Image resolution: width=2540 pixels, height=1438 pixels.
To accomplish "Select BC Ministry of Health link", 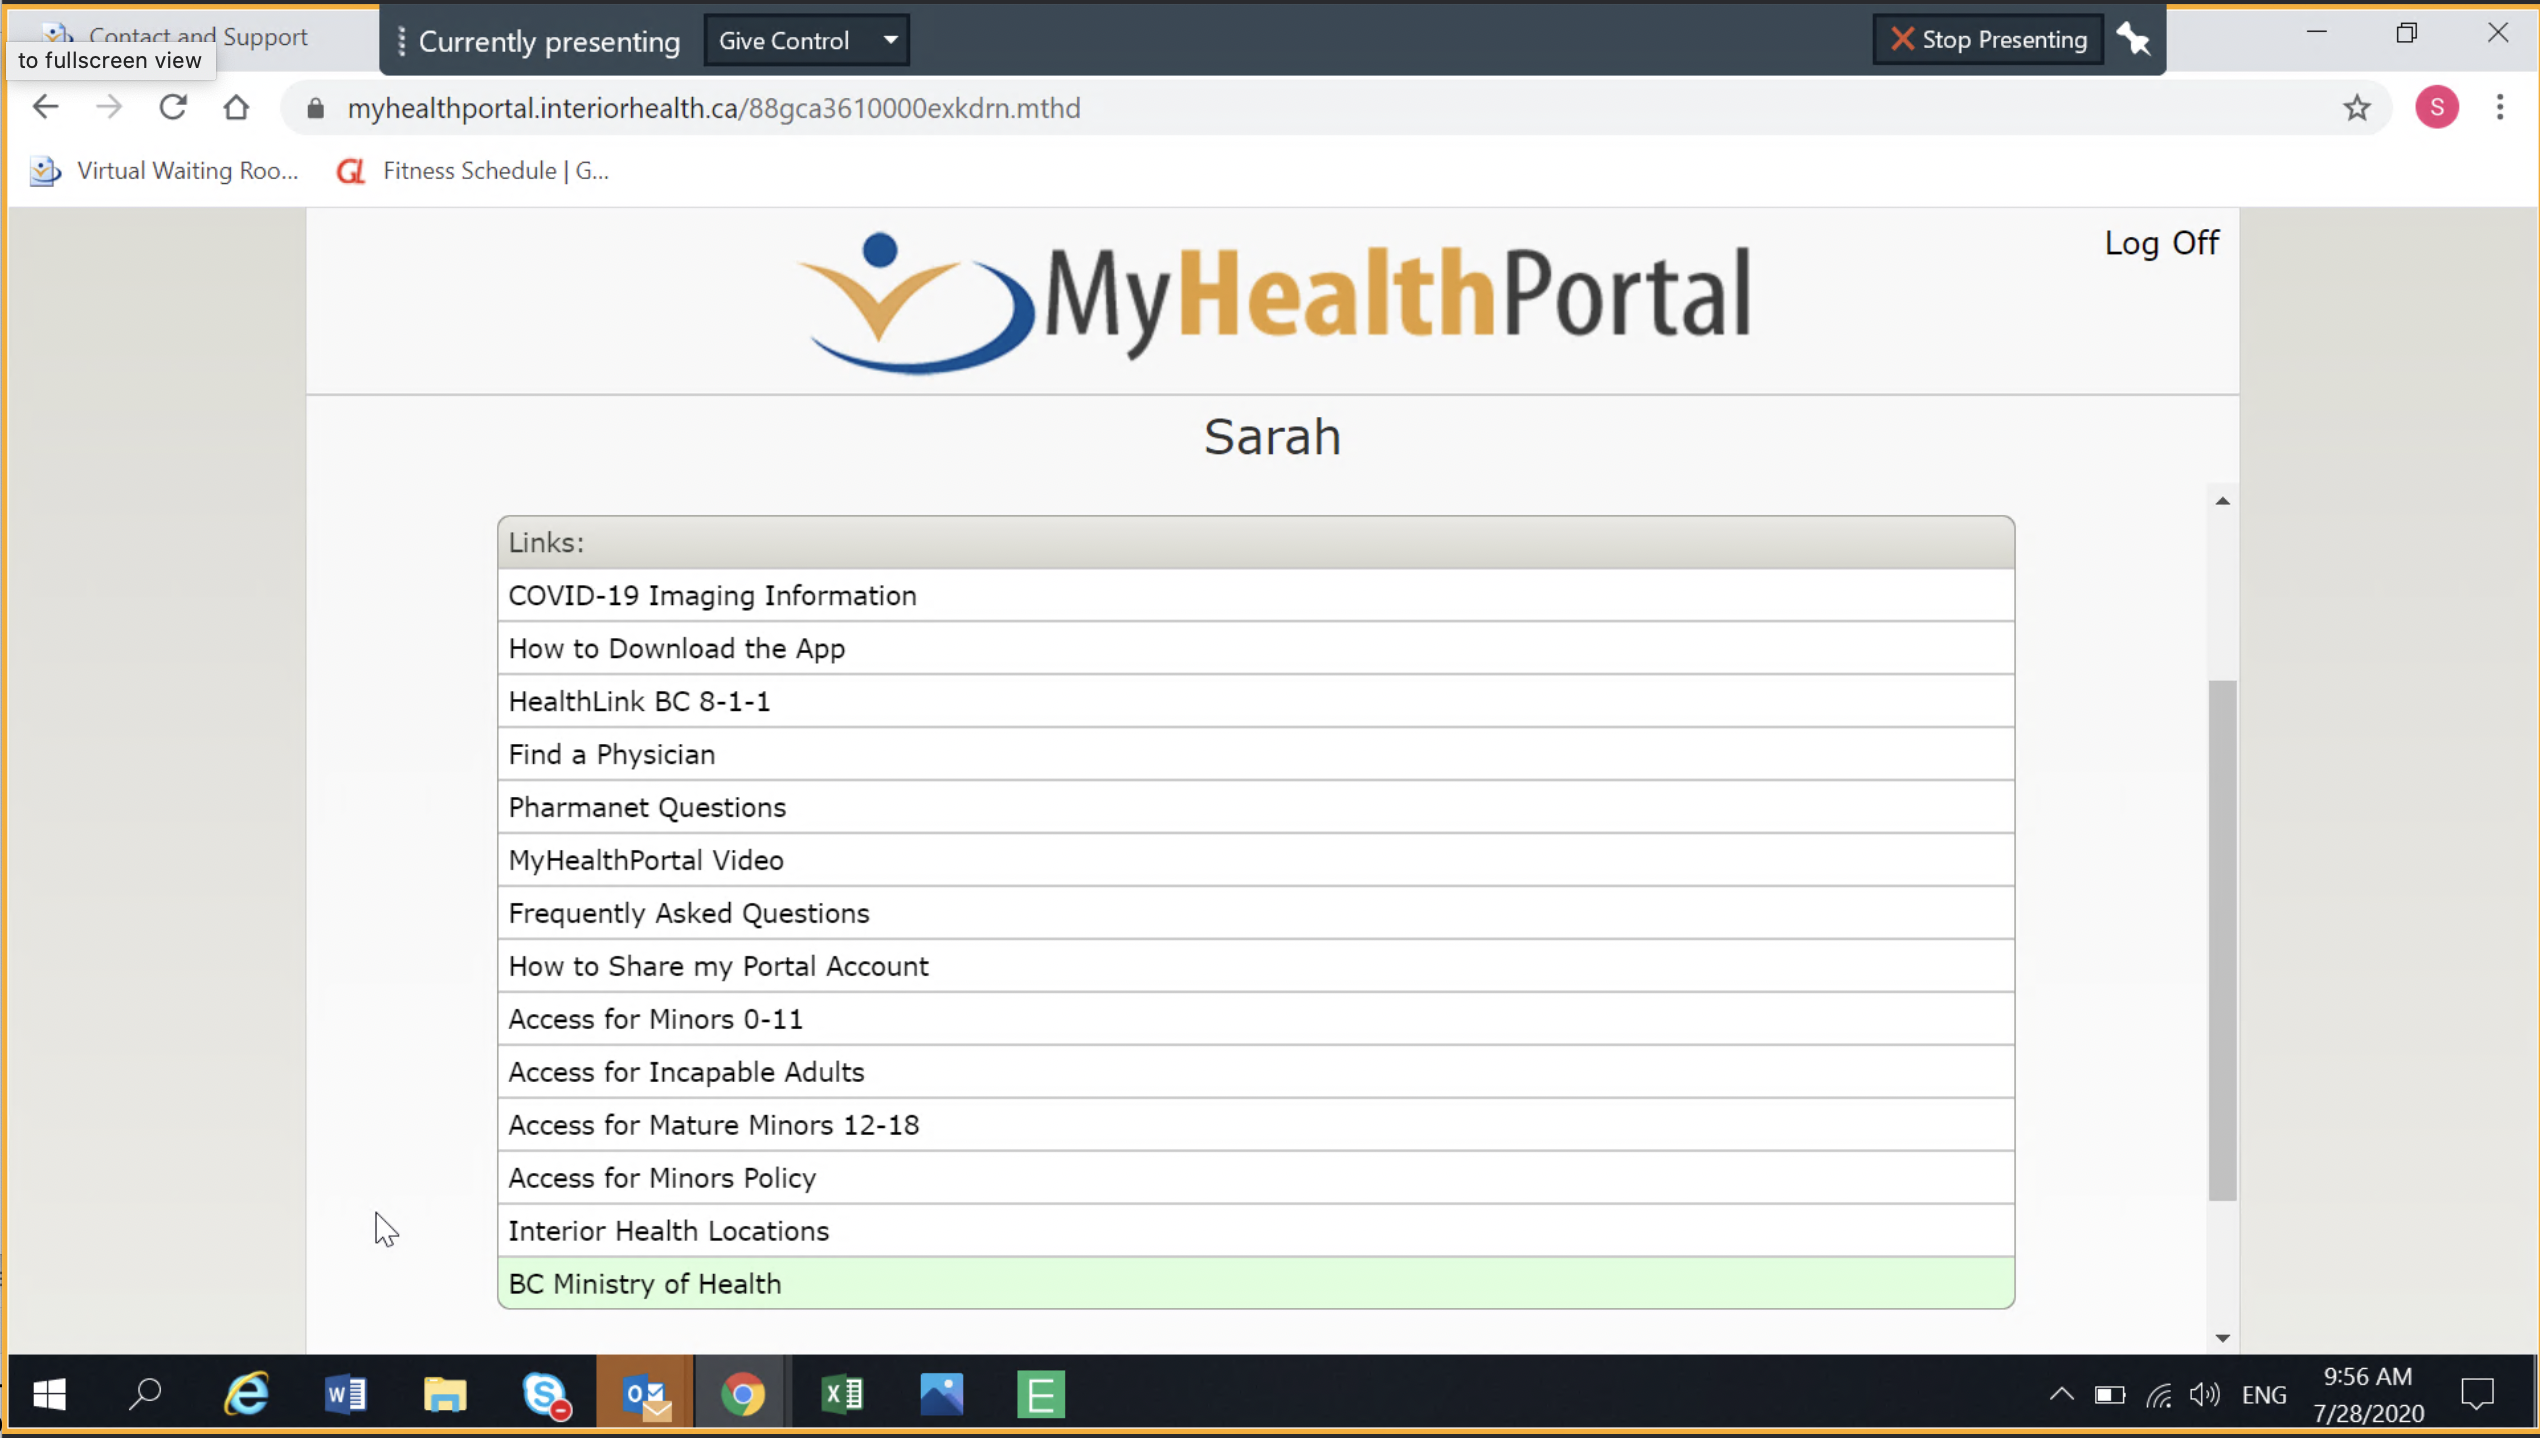I will (645, 1283).
